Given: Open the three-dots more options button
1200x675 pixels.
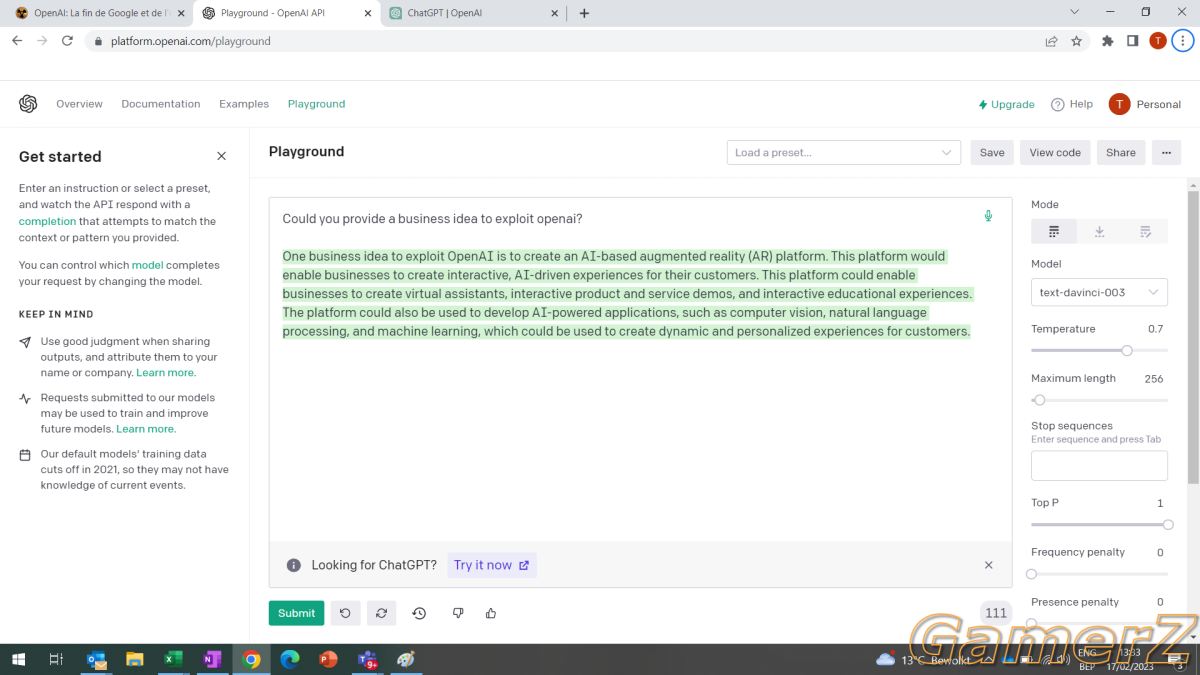Looking at the screenshot, I should [1166, 152].
